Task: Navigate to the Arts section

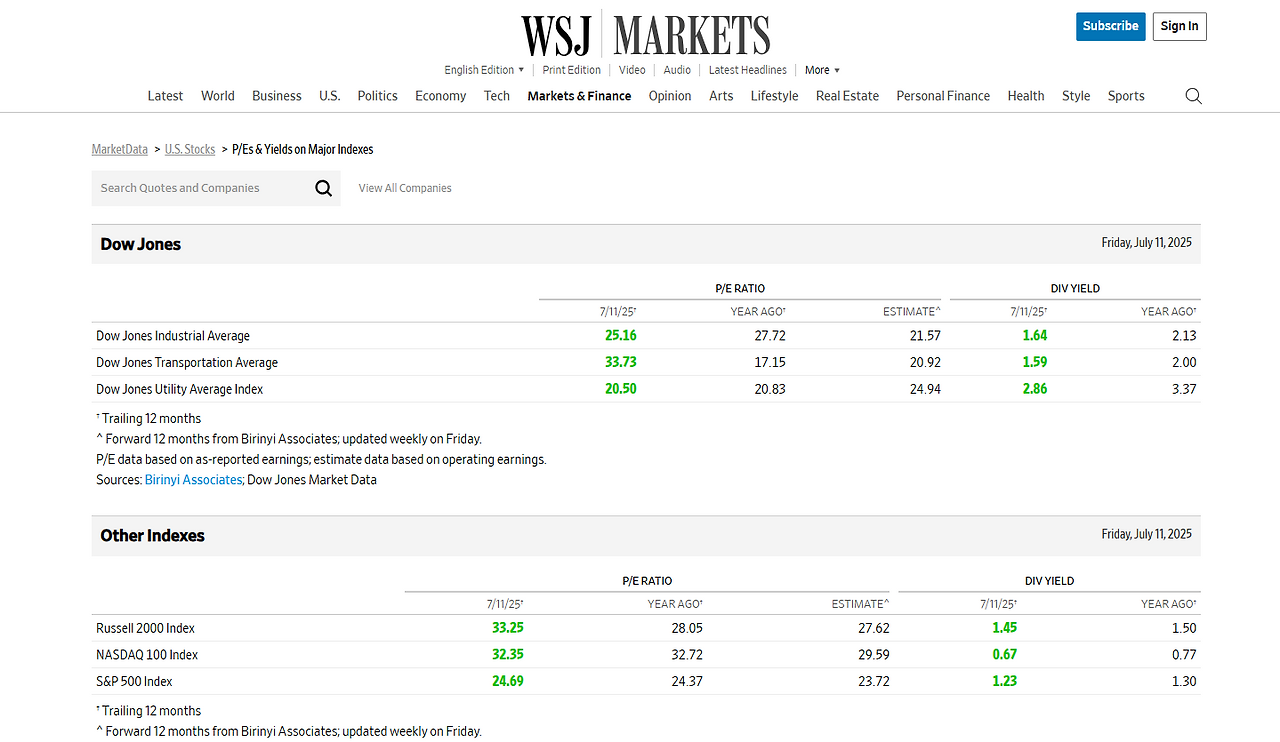Action: coord(721,96)
